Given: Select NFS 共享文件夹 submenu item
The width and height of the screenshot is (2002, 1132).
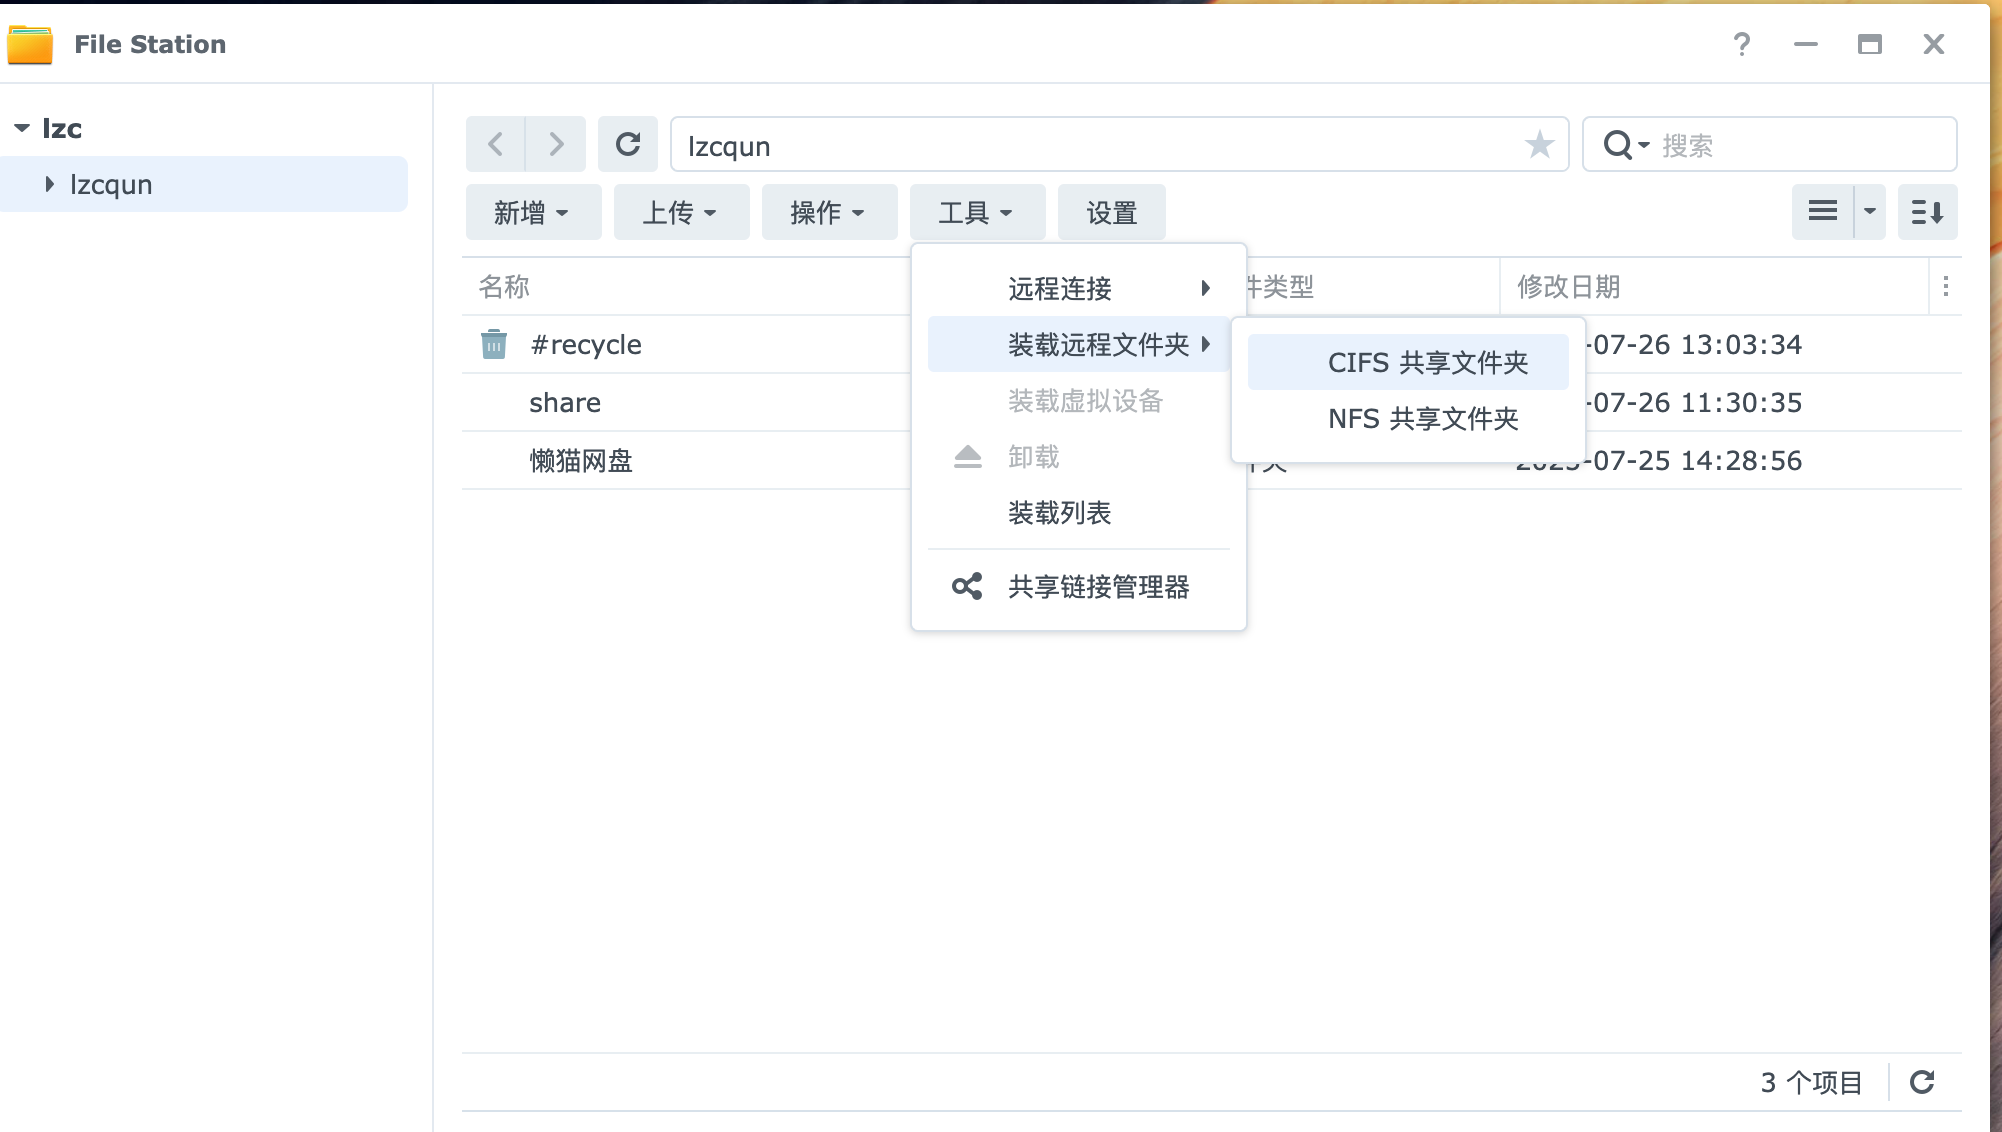Looking at the screenshot, I should tap(1422, 418).
